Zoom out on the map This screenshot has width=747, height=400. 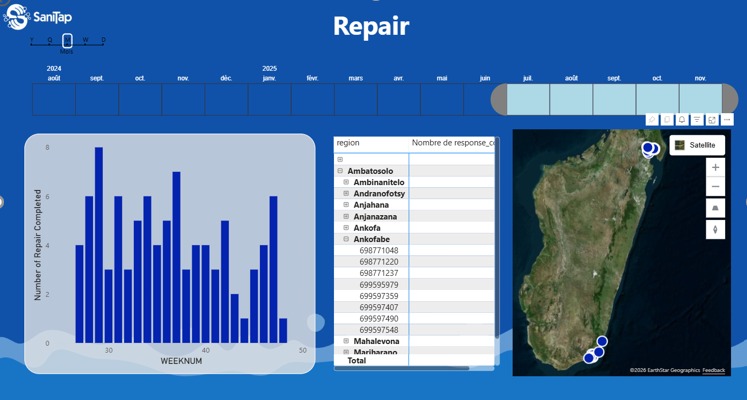coord(715,187)
